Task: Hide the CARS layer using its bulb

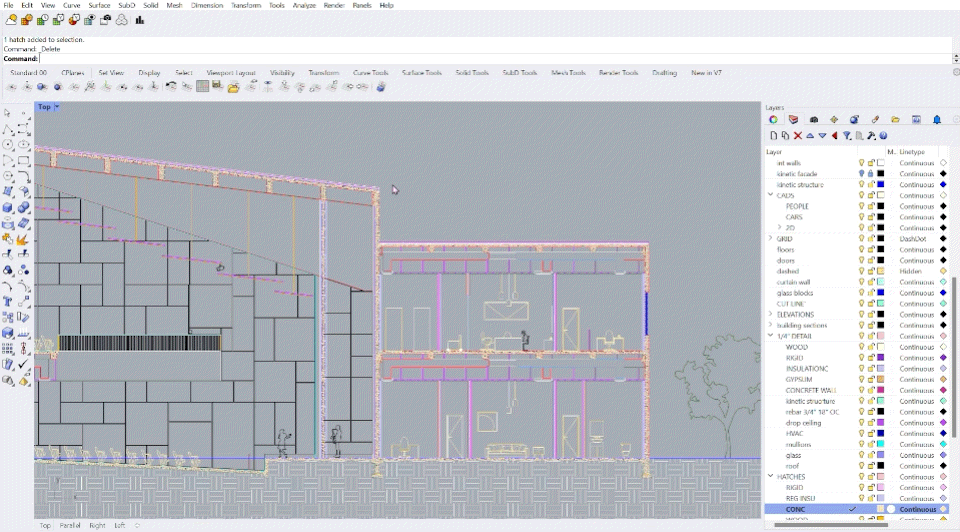Action: pyautogui.click(x=861, y=217)
